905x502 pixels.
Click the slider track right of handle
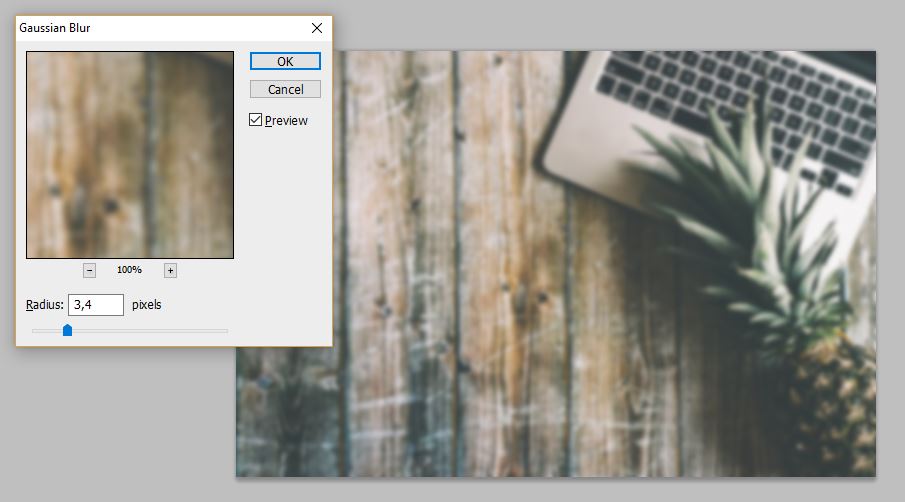150,330
